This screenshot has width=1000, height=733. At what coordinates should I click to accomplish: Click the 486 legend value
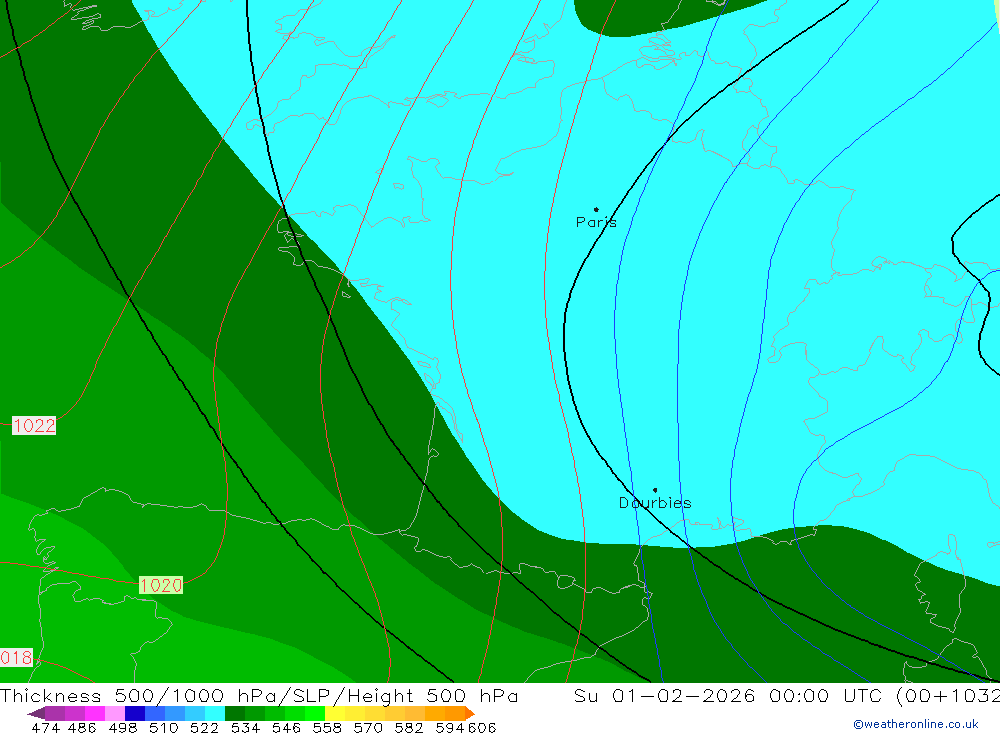pos(82,727)
